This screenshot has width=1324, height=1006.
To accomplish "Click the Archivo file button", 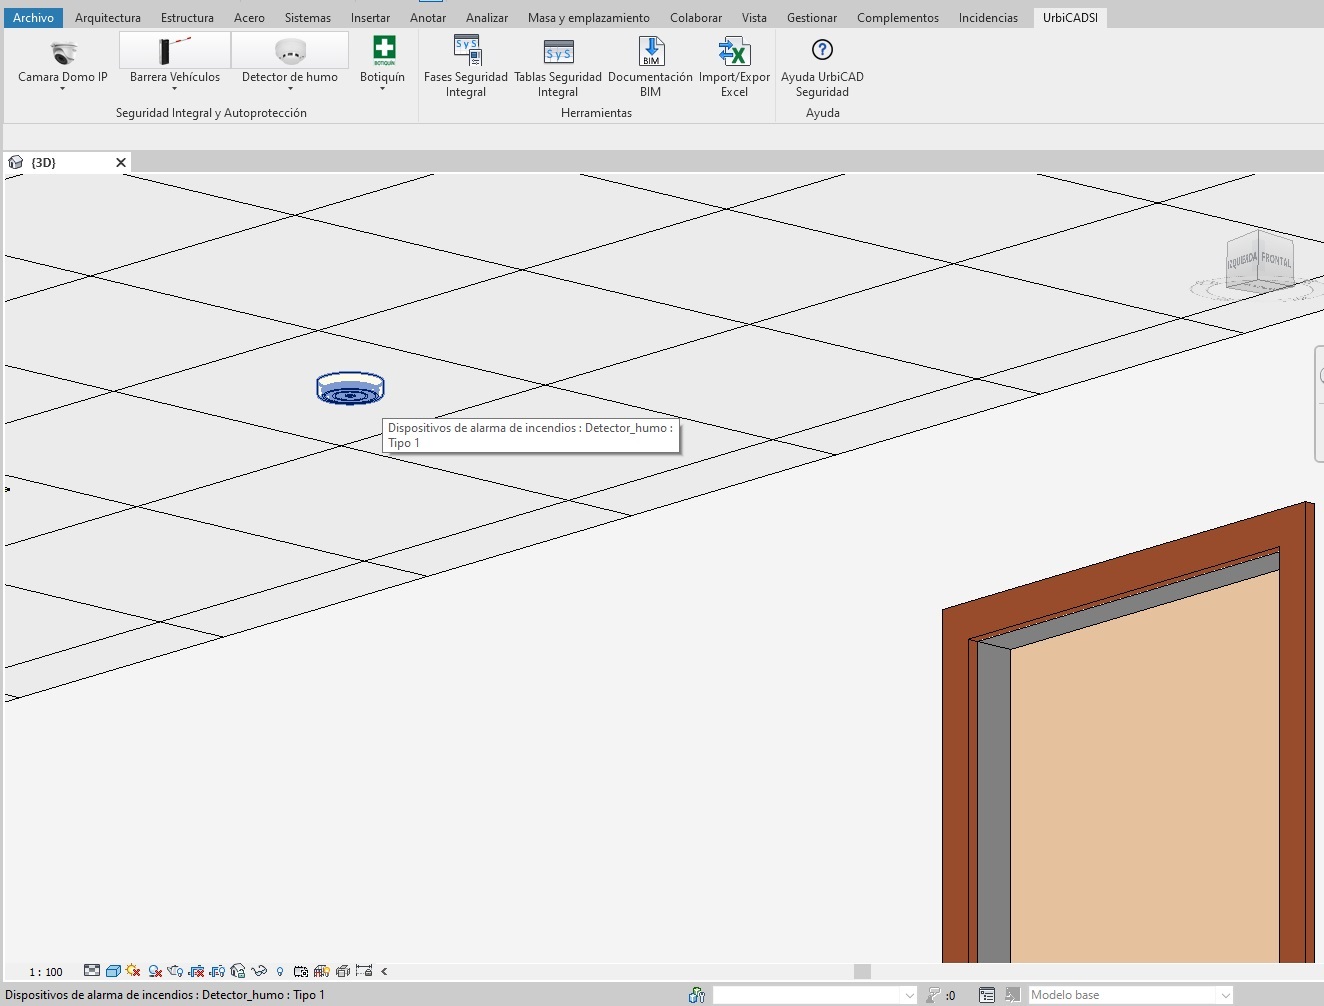I will click(33, 18).
